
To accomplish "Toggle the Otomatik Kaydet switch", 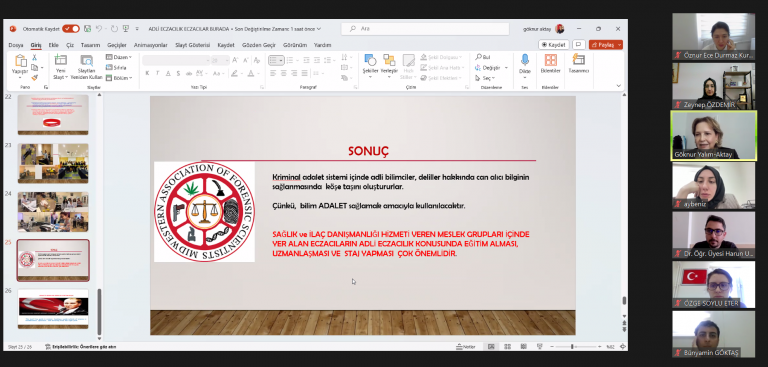I will 71,29.
